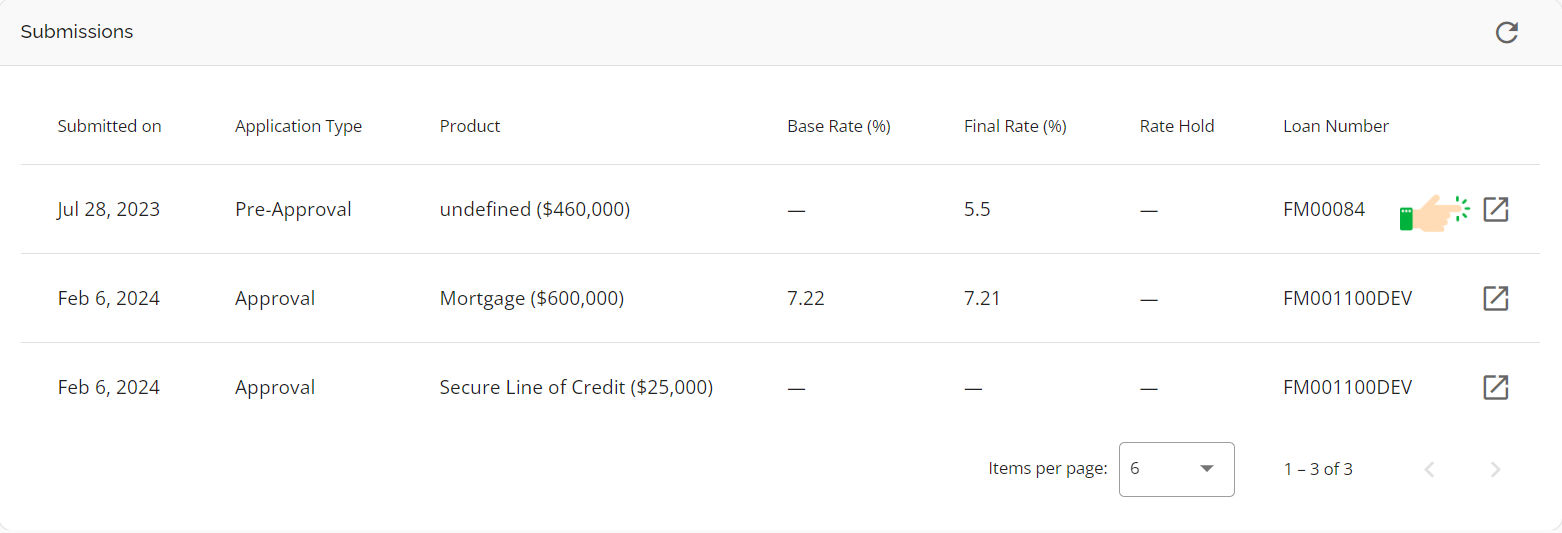Click the Base Rate (%) column header
The width and height of the screenshot is (1562, 533).
(x=838, y=126)
